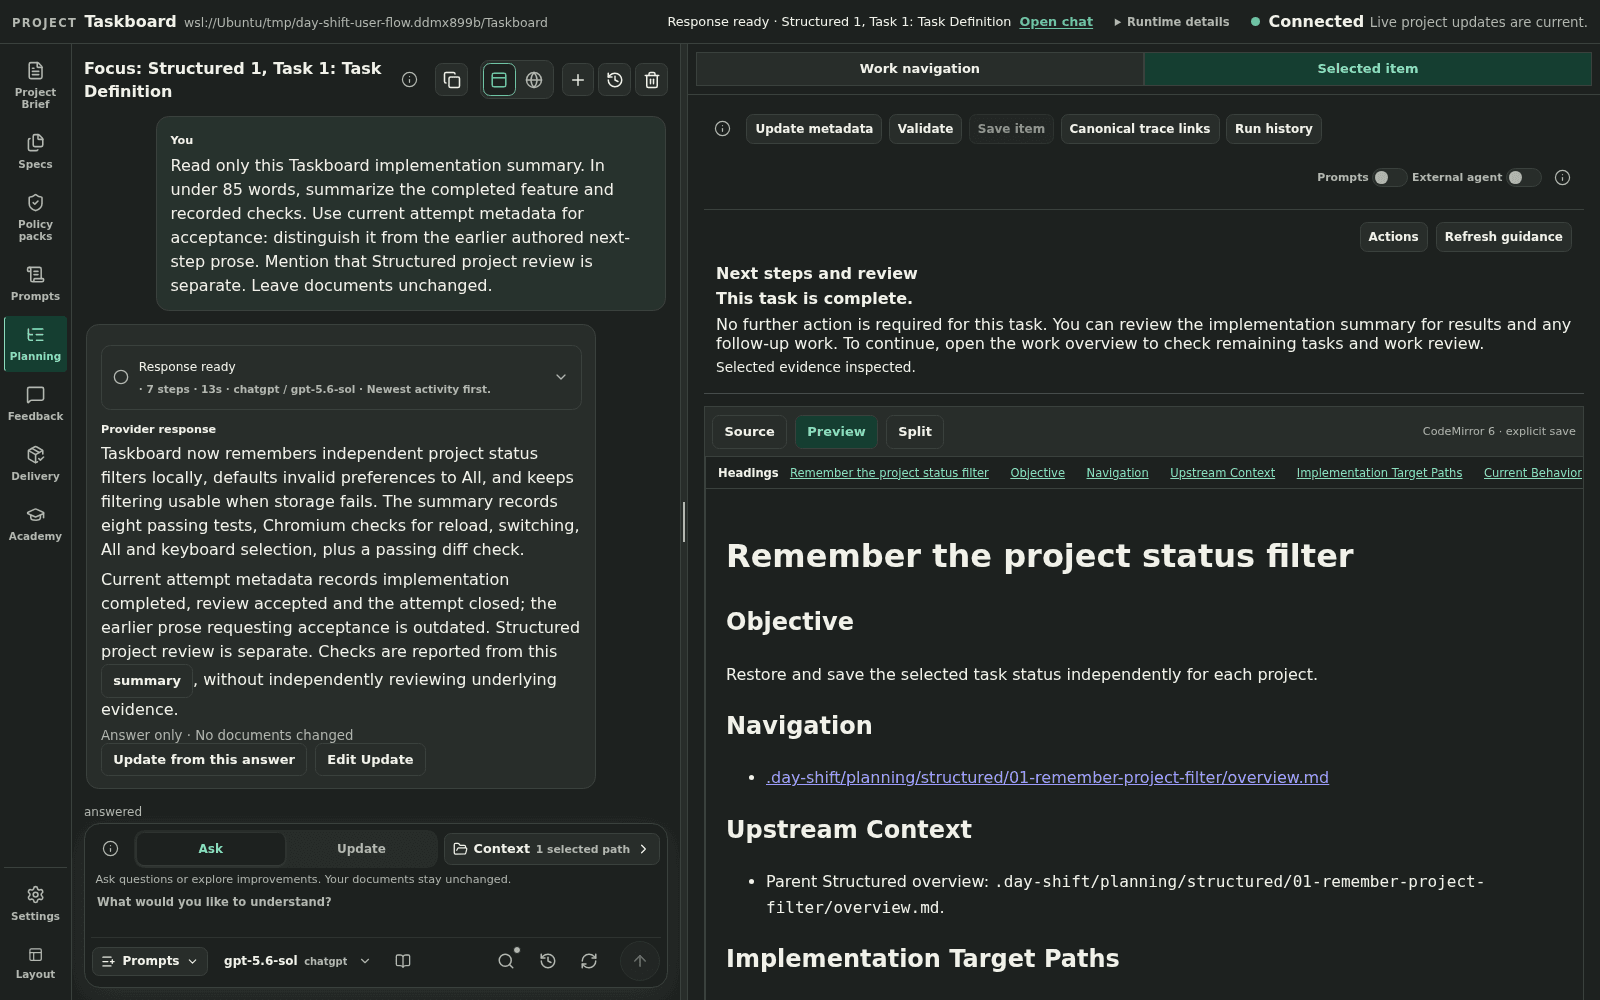The width and height of the screenshot is (1600, 1000).
Task: Click Update from this answer
Action: [204, 760]
